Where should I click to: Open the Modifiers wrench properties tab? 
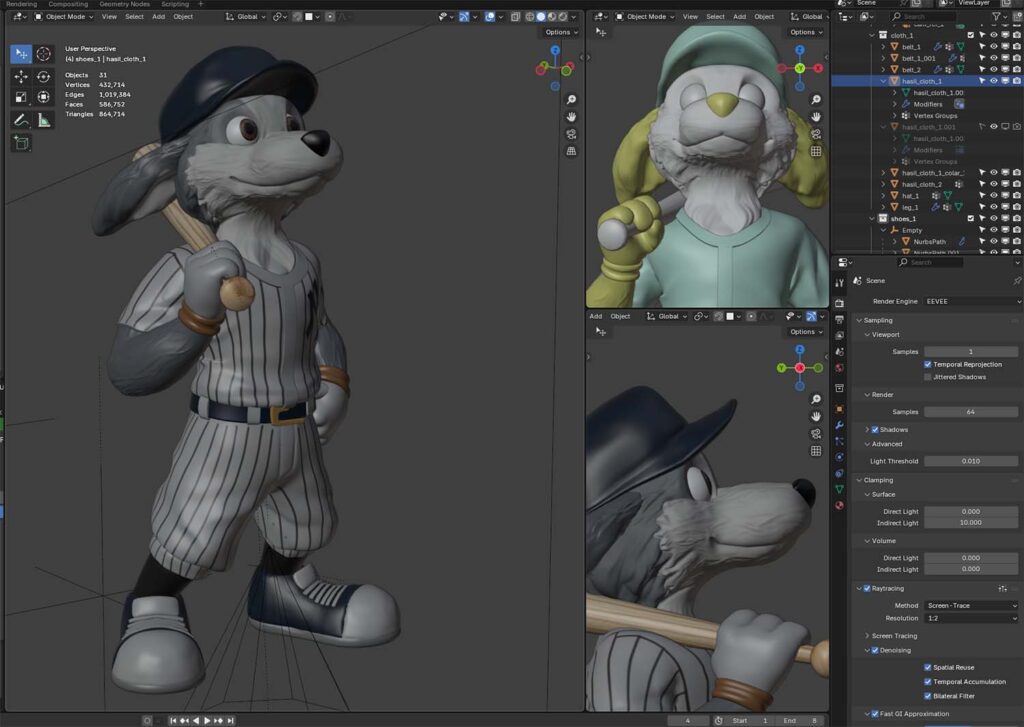839,425
